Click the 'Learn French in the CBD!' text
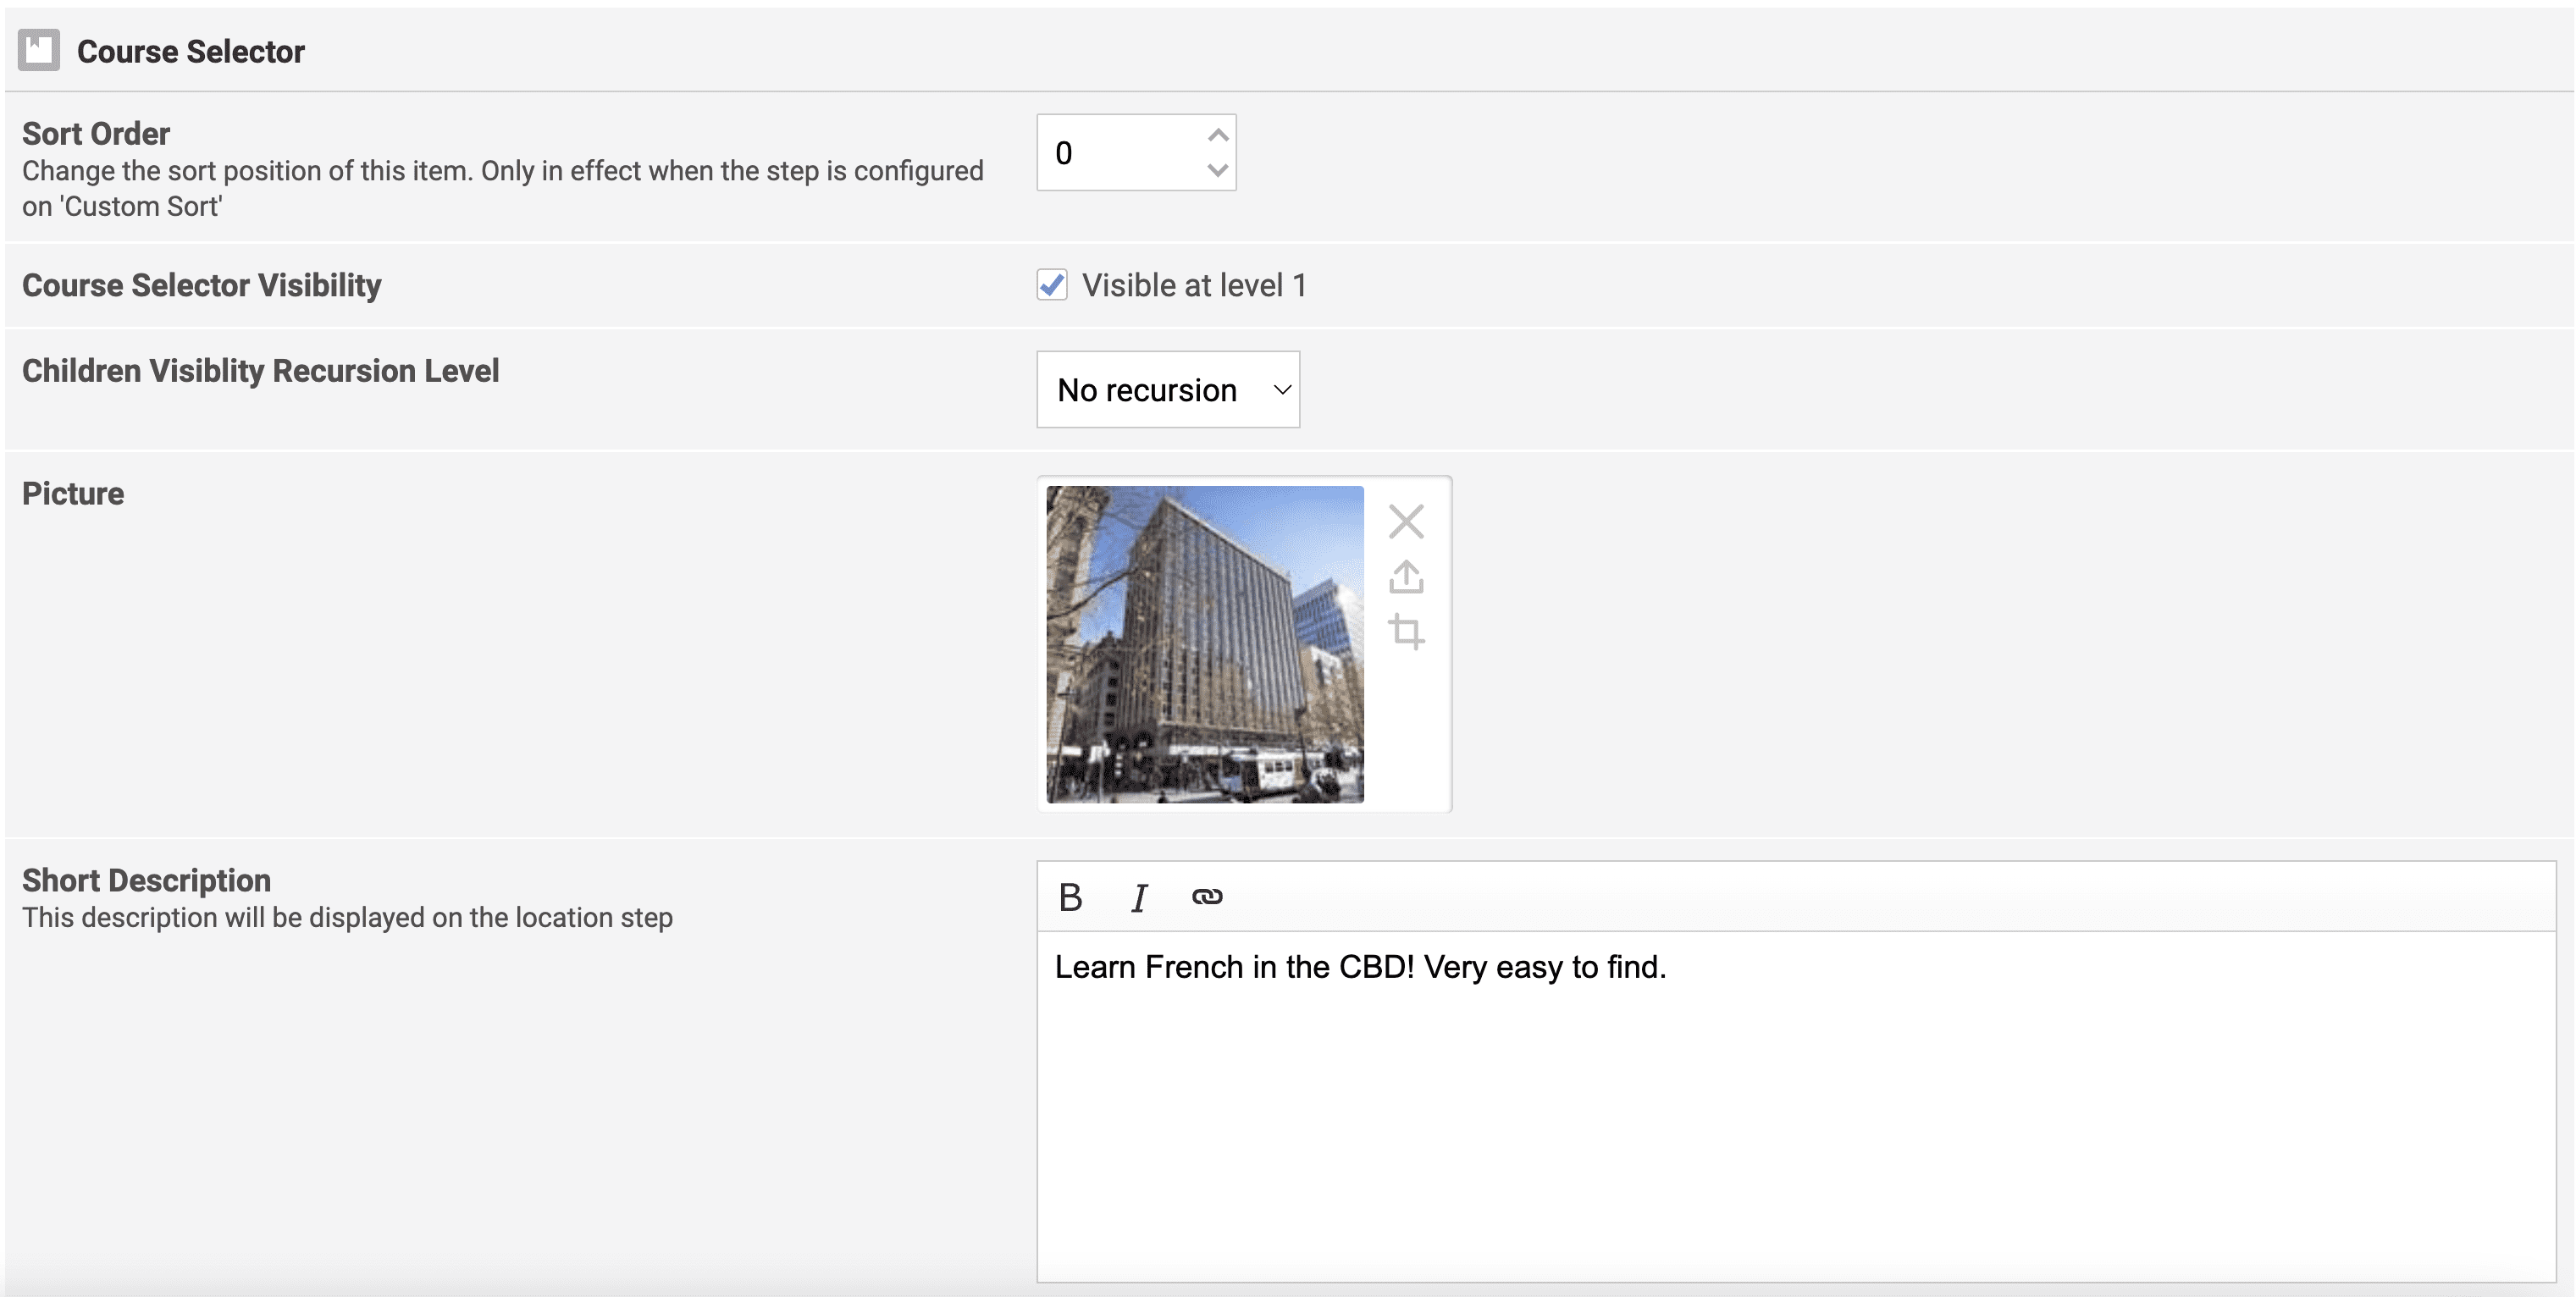The height and width of the screenshot is (1297, 2576). [x=1234, y=967]
